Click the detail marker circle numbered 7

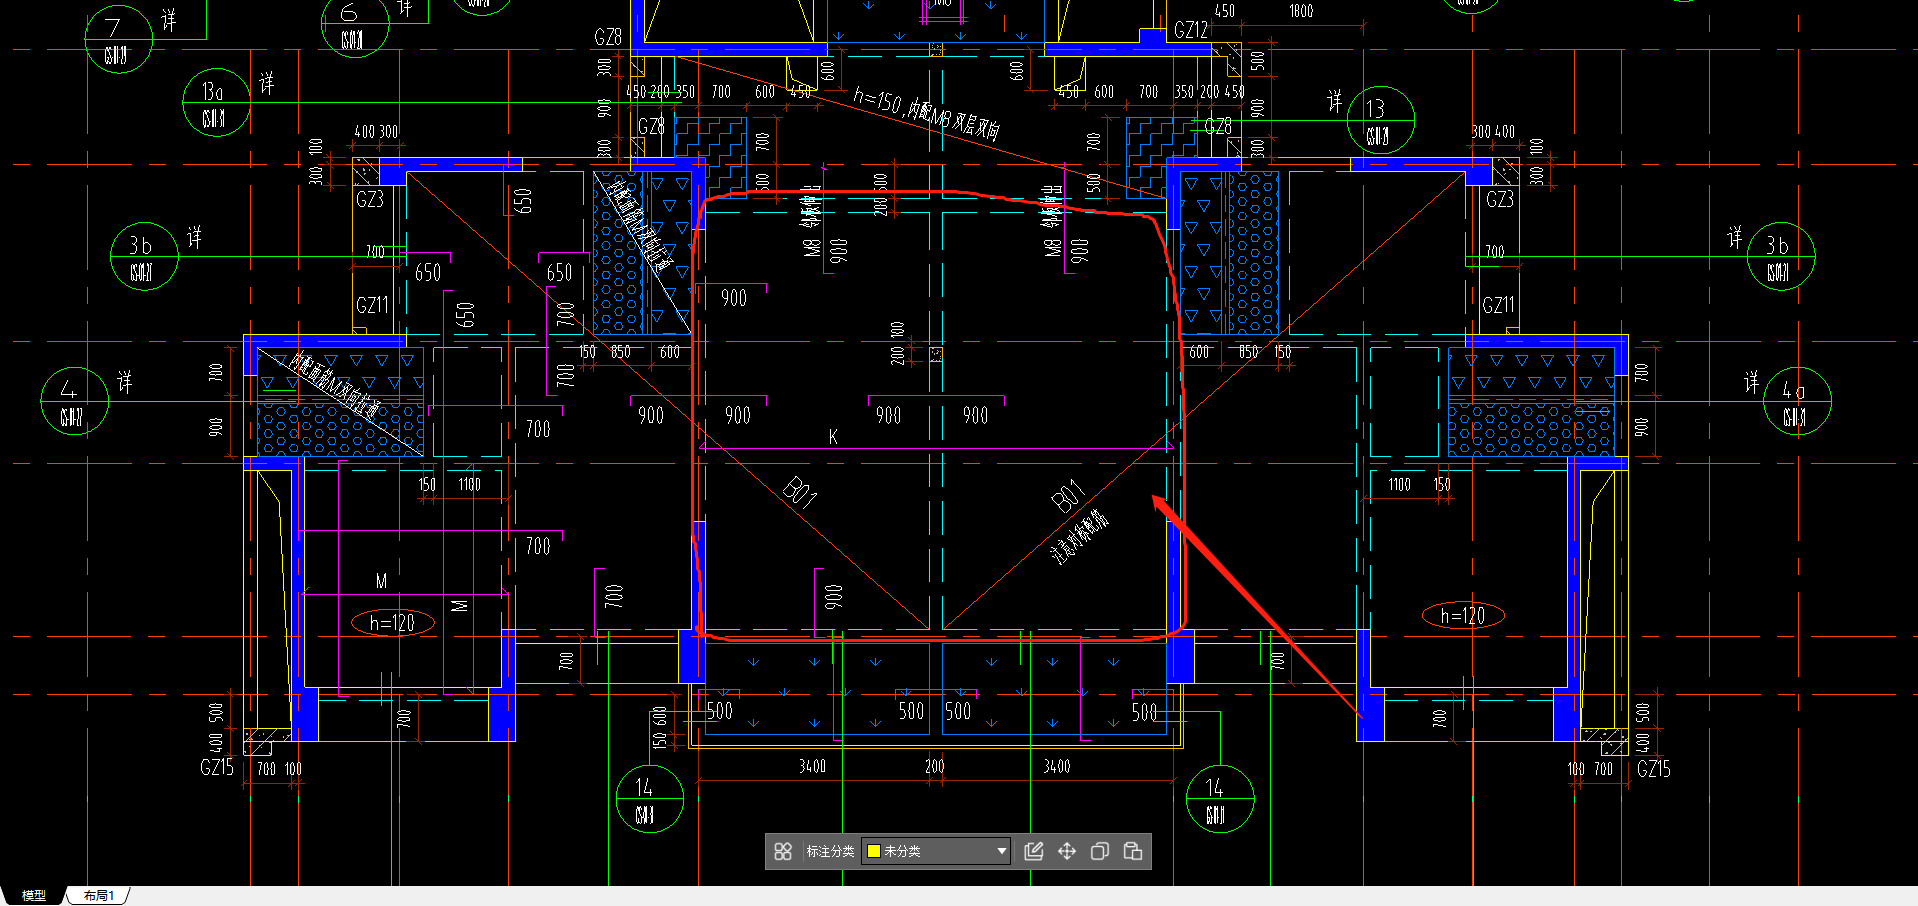coord(118,39)
